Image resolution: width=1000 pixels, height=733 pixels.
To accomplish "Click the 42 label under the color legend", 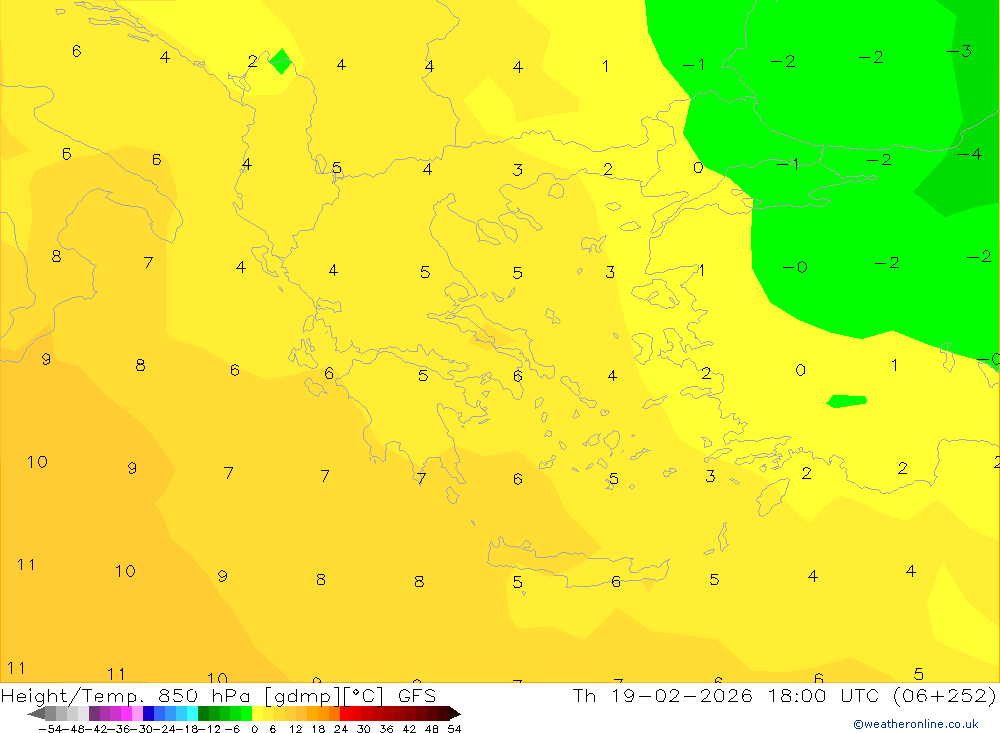I will pyautogui.click(x=409, y=729).
